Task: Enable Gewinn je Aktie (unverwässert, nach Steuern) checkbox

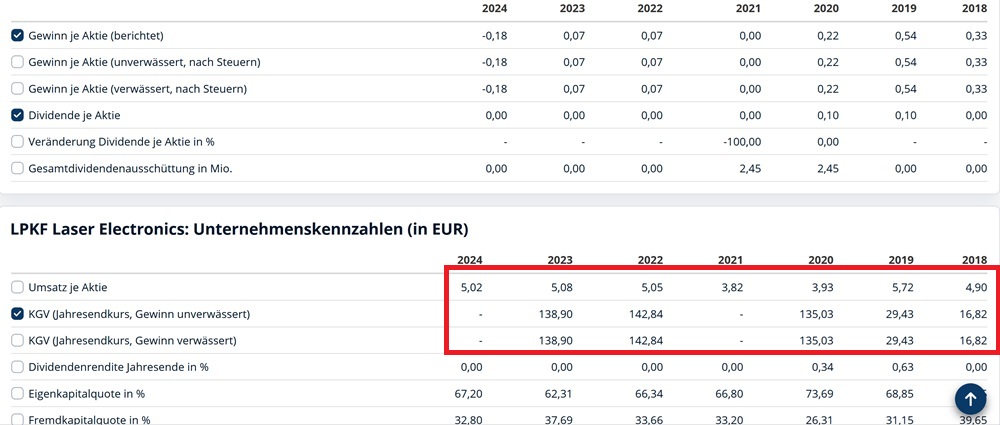Action: click(17, 62)
